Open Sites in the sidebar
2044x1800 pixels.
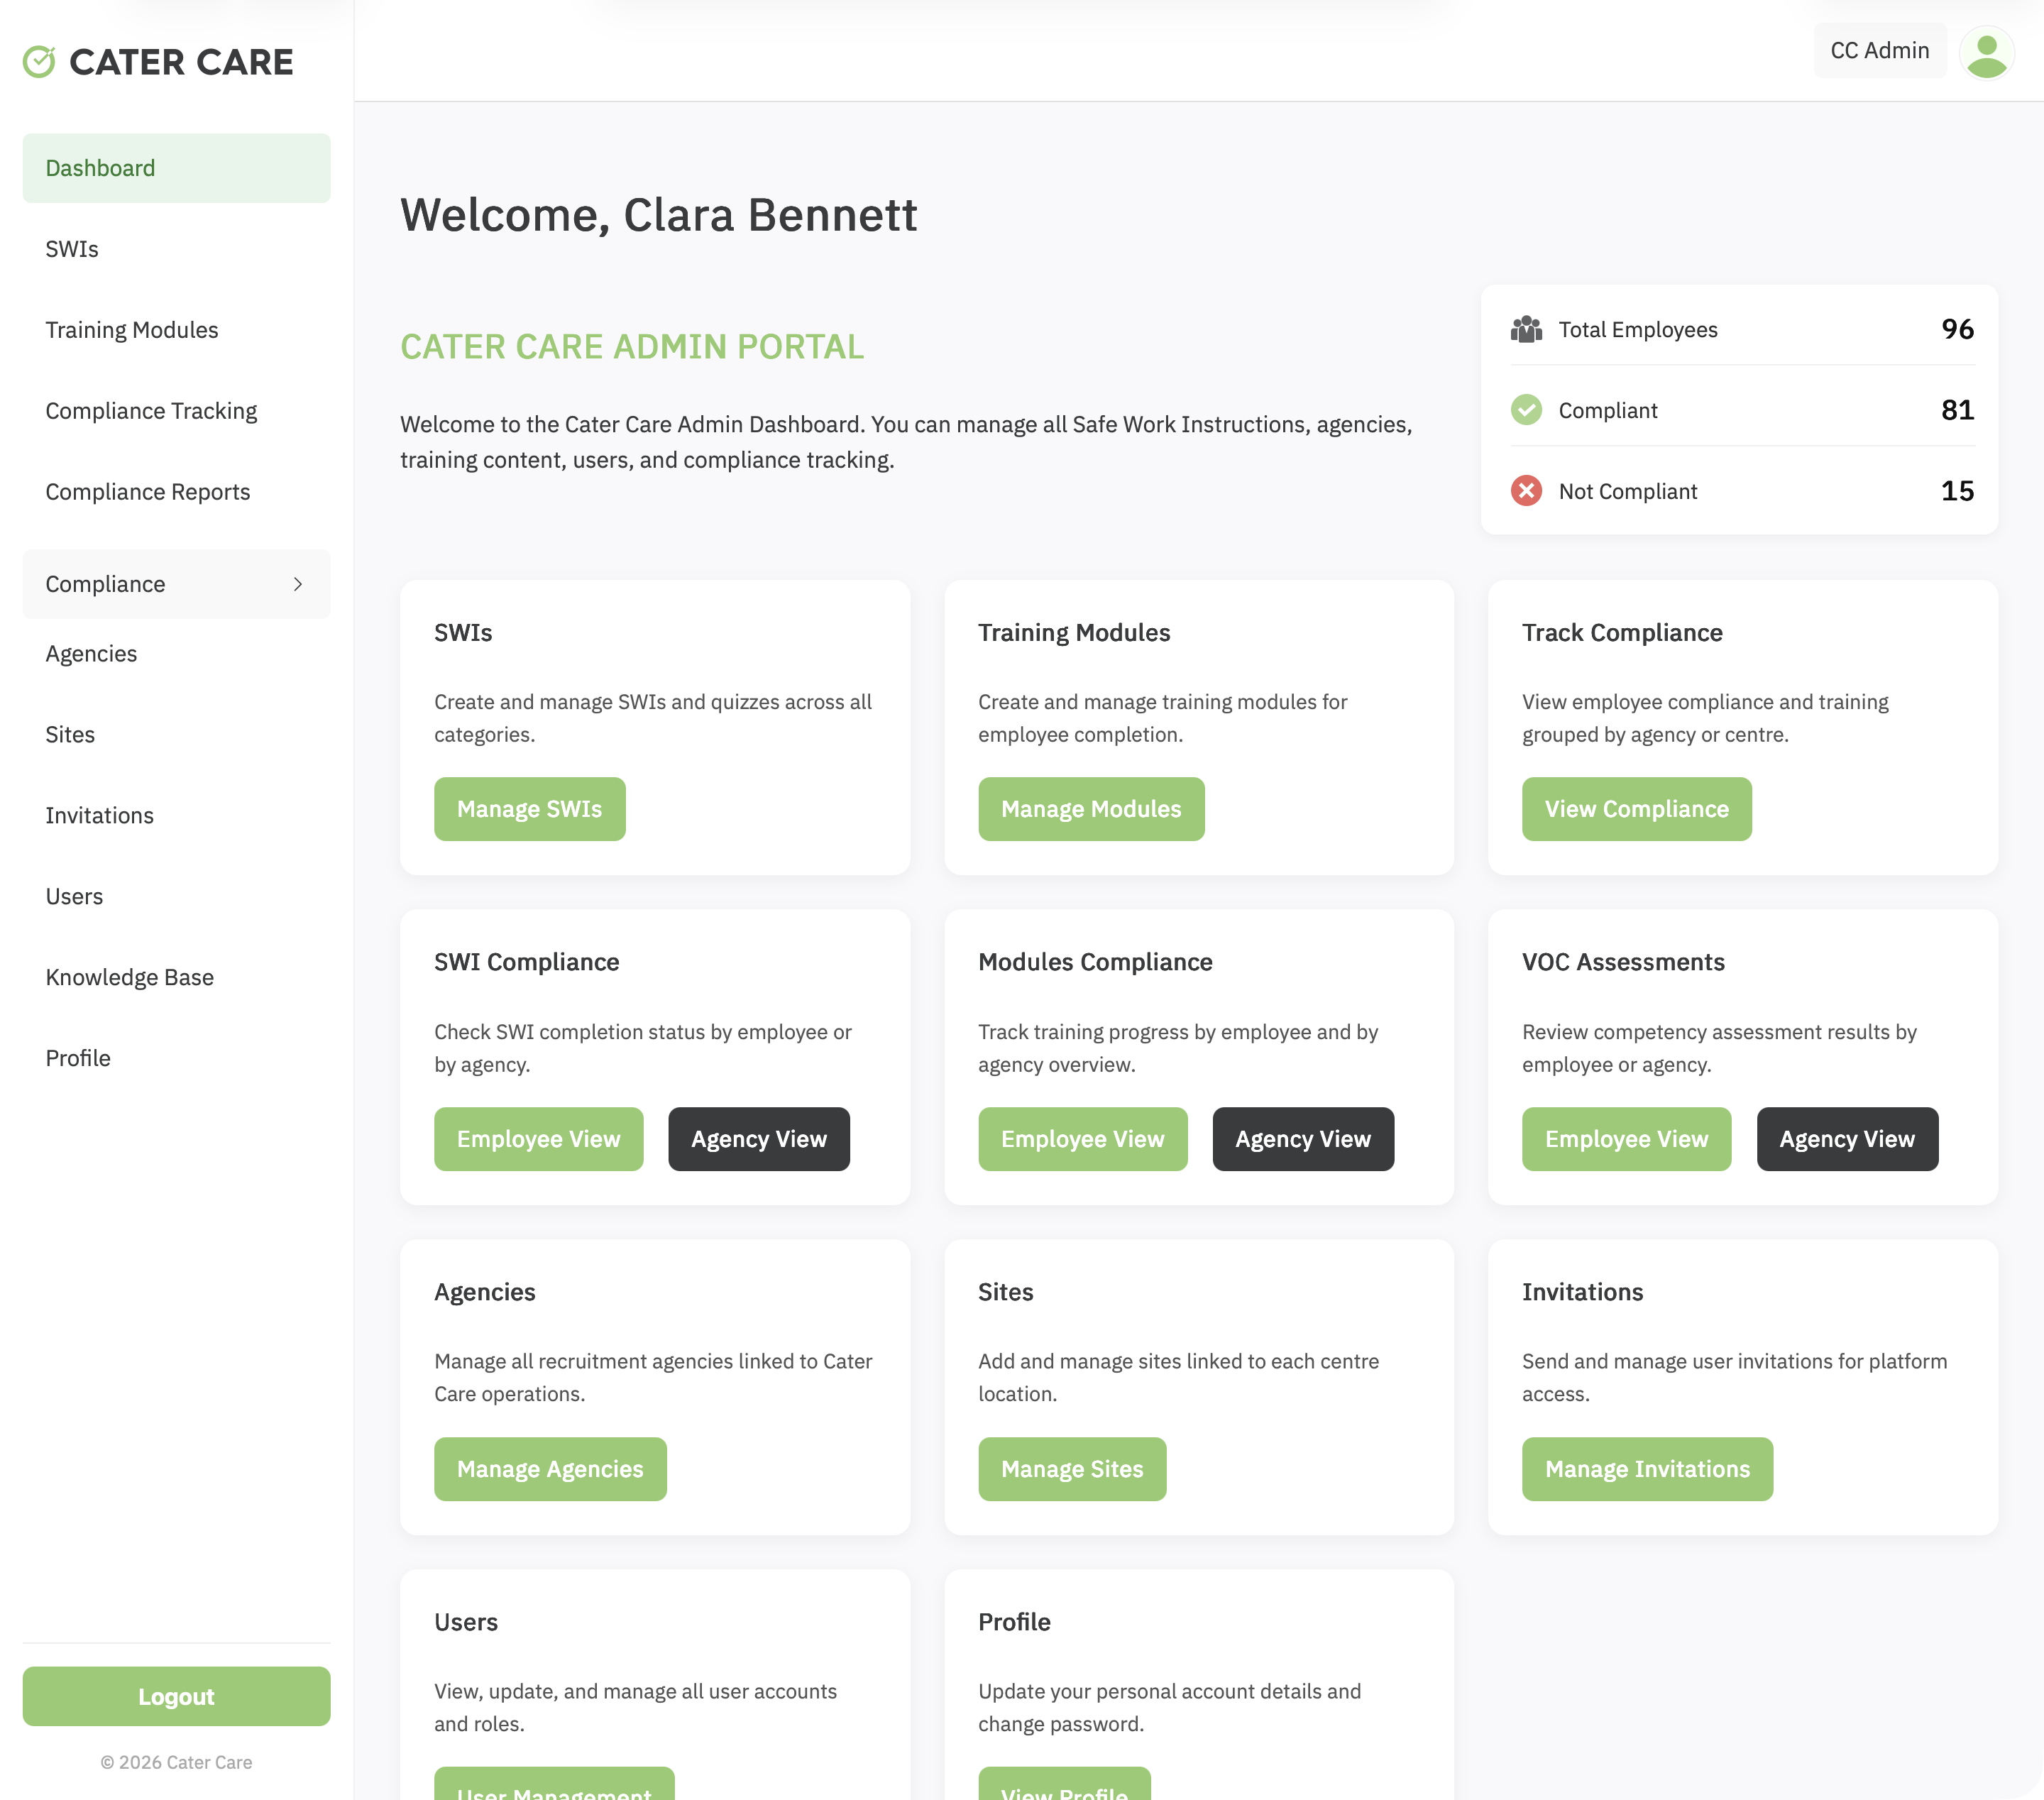pyautogui.click(x=176, y=735)
